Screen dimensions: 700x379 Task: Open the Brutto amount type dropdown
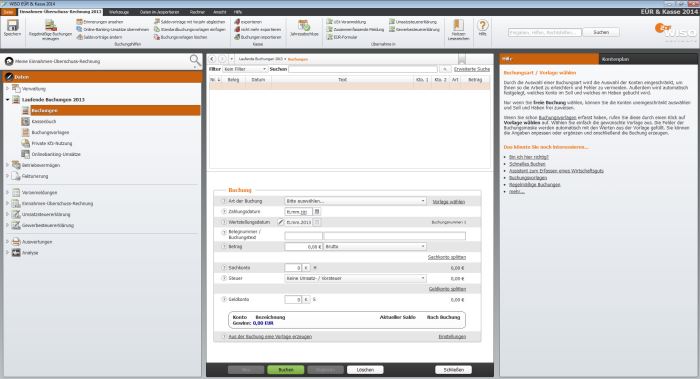pyautogui.click(x=375, y=246)
